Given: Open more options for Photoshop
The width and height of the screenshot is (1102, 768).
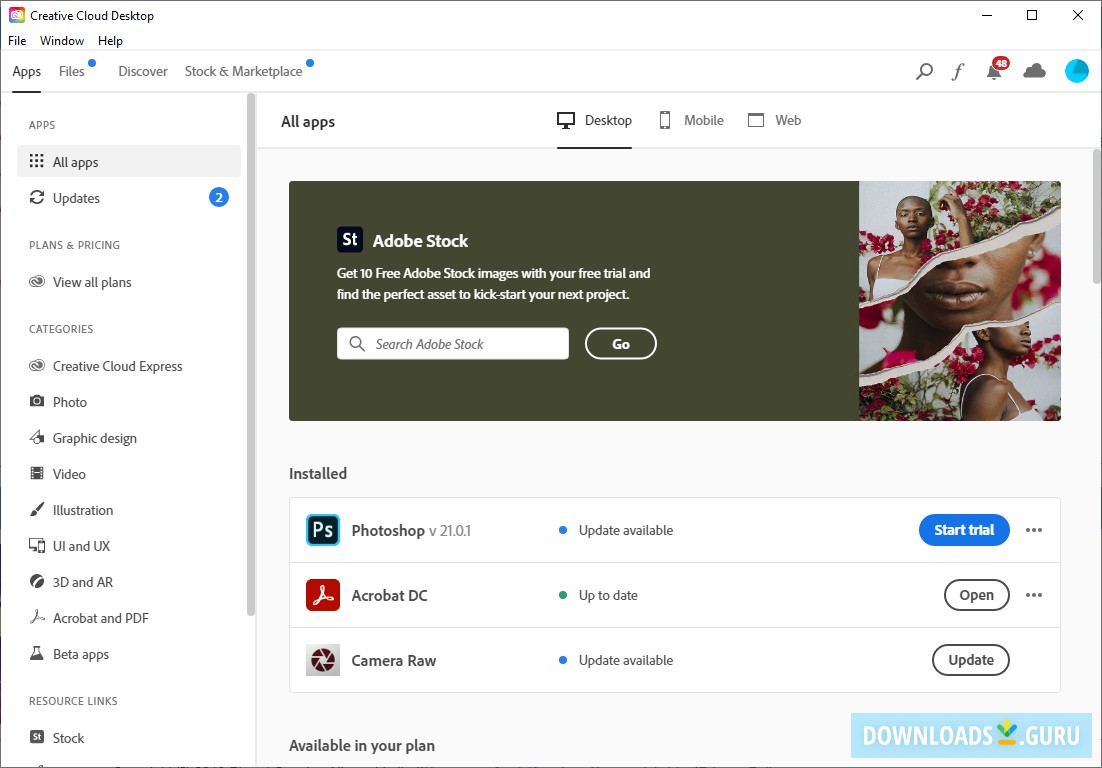Looking at the screenshot, I should coord(1033,530).
